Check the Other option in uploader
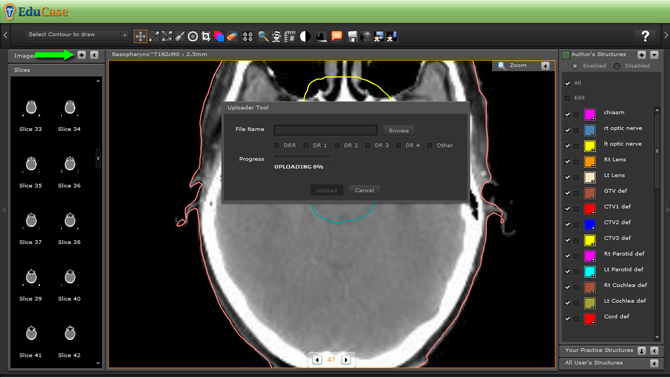Image resolution: width=670 pixels, height=377 pixels. tap(429, 145)
